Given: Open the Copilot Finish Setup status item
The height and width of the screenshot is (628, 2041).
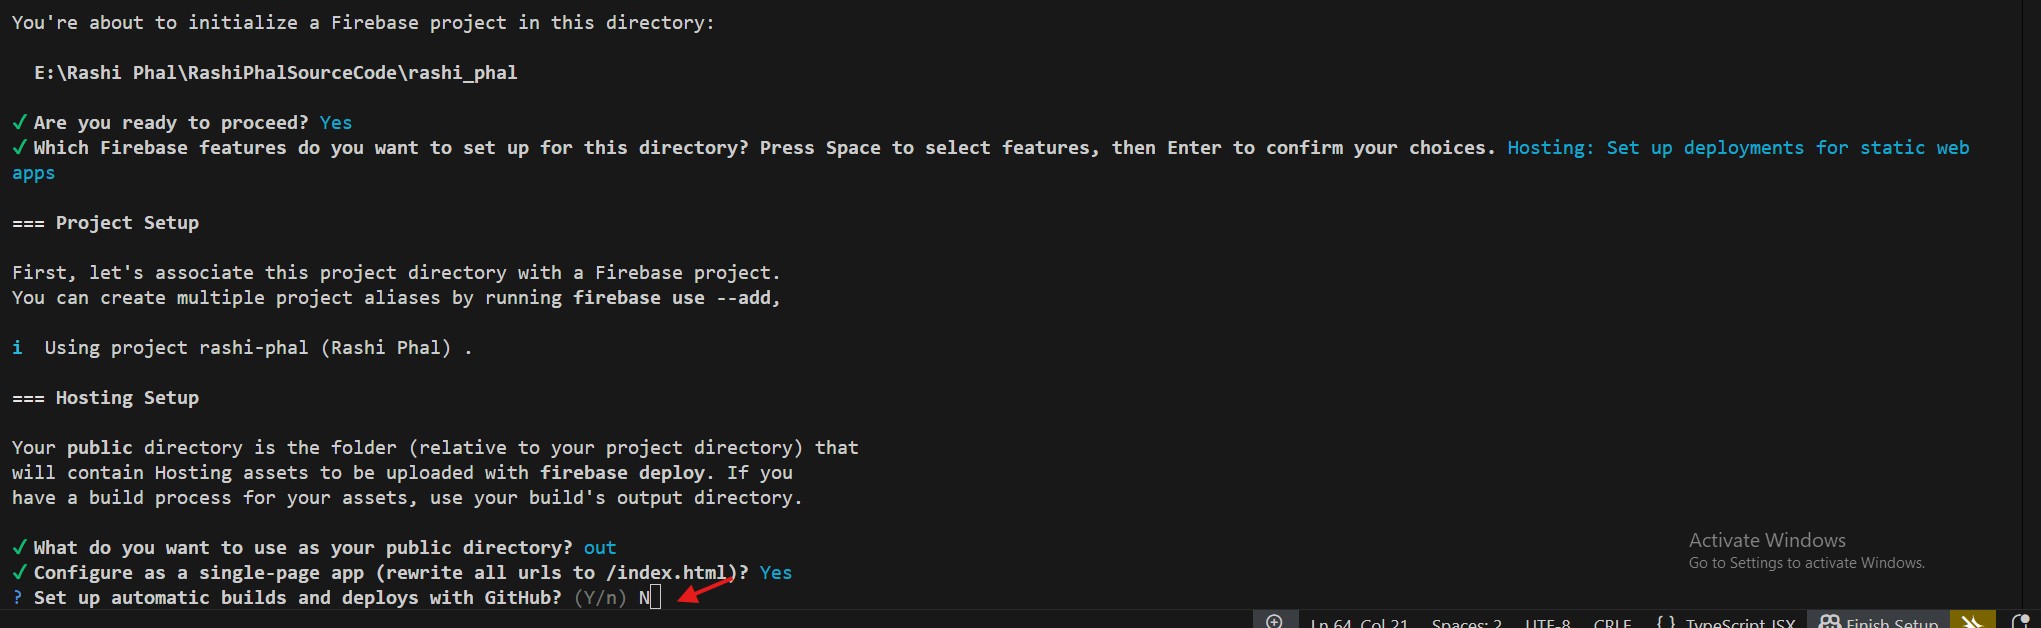Looking at the screenshot, I should click(1879, 622).
